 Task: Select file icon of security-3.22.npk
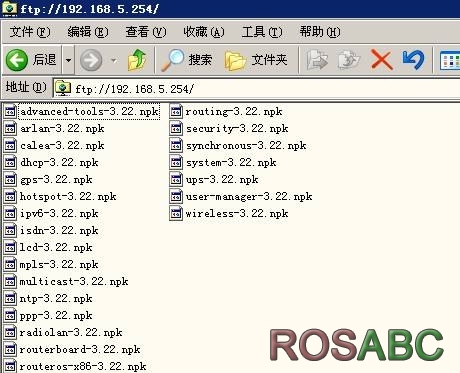pos(176,128)
